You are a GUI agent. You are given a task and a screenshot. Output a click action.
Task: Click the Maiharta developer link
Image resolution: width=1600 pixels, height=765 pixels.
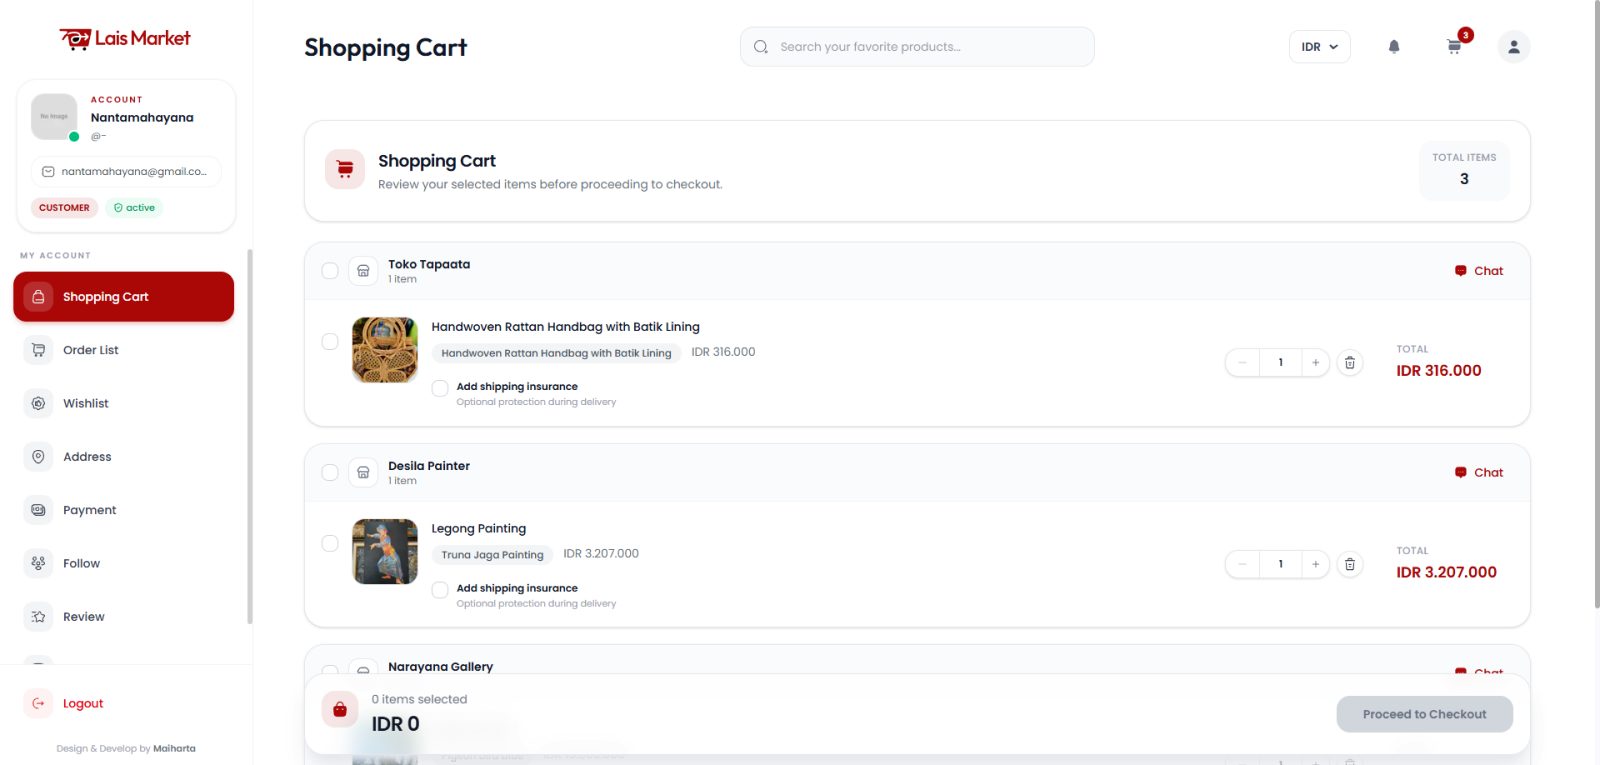(x=174, y=748)
